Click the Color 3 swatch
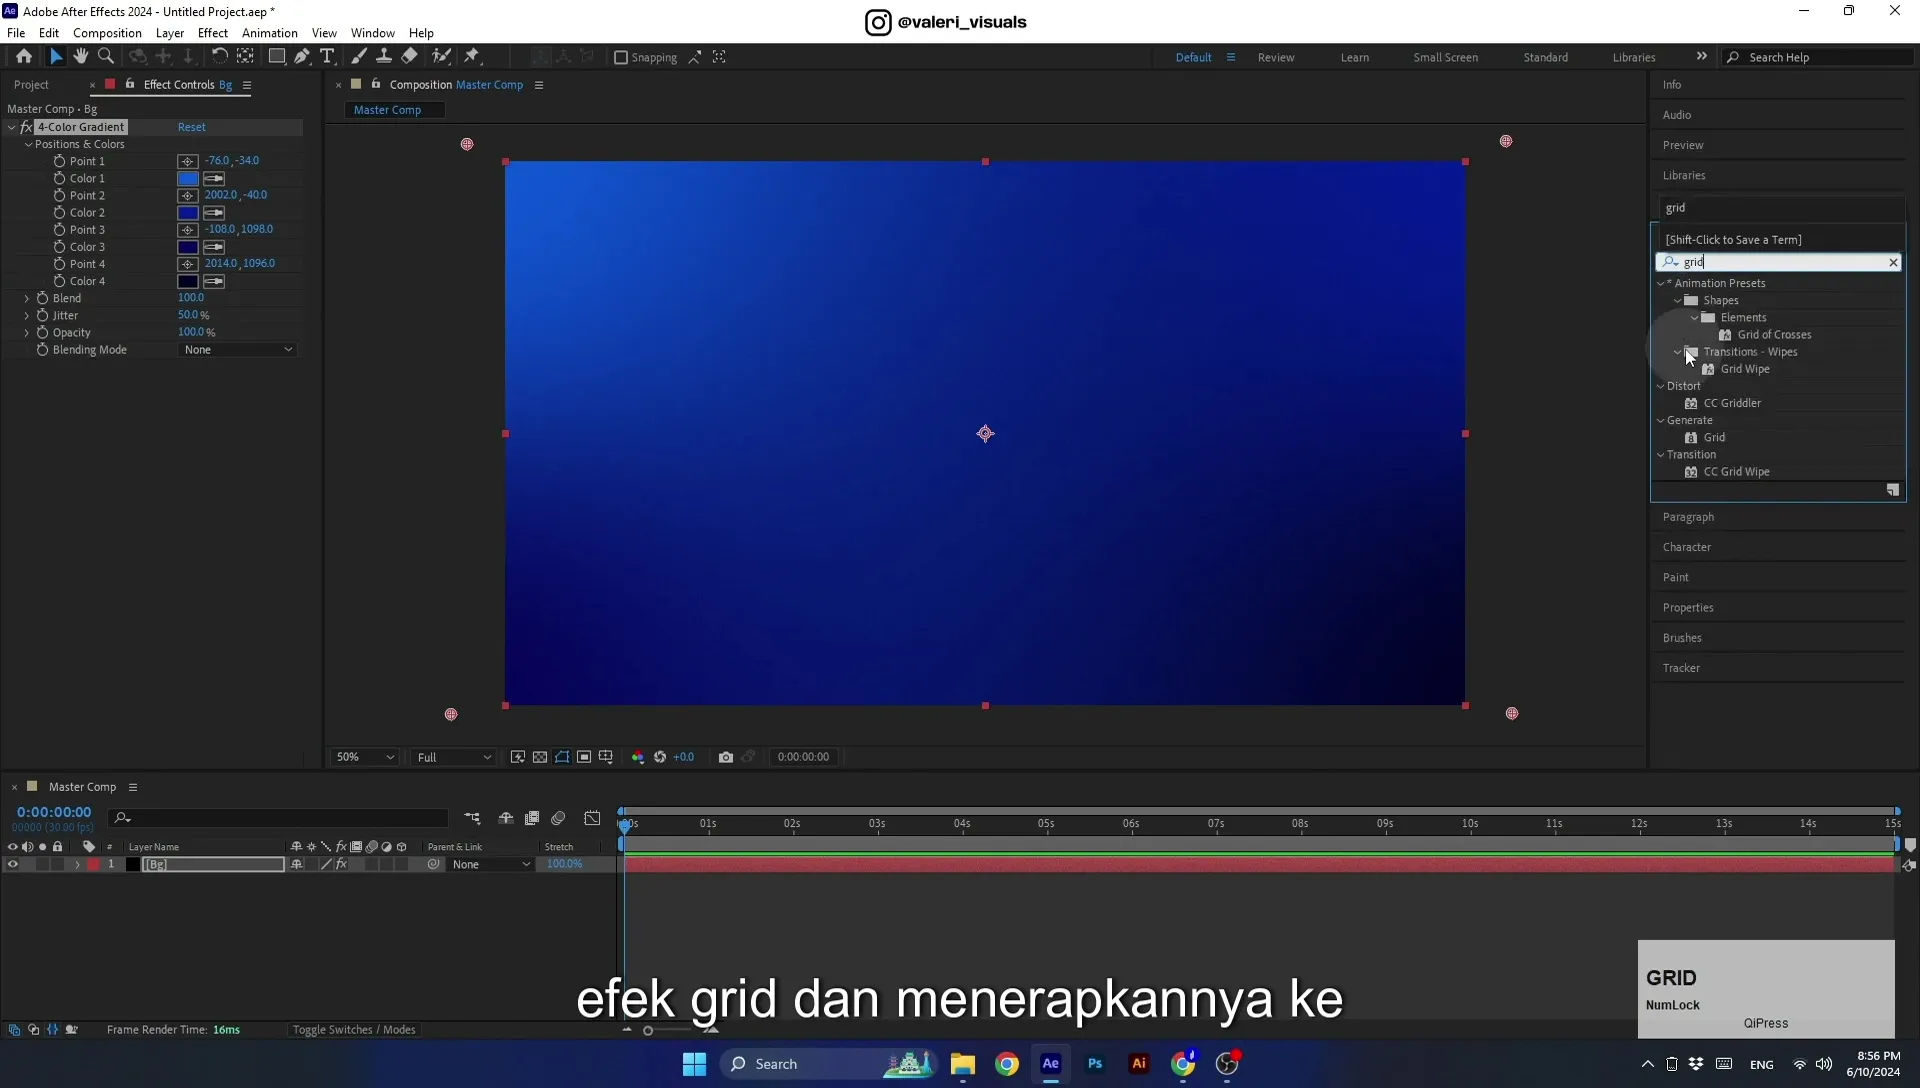This screenshot has width=1920, height=1088. [x=188, y=247]
